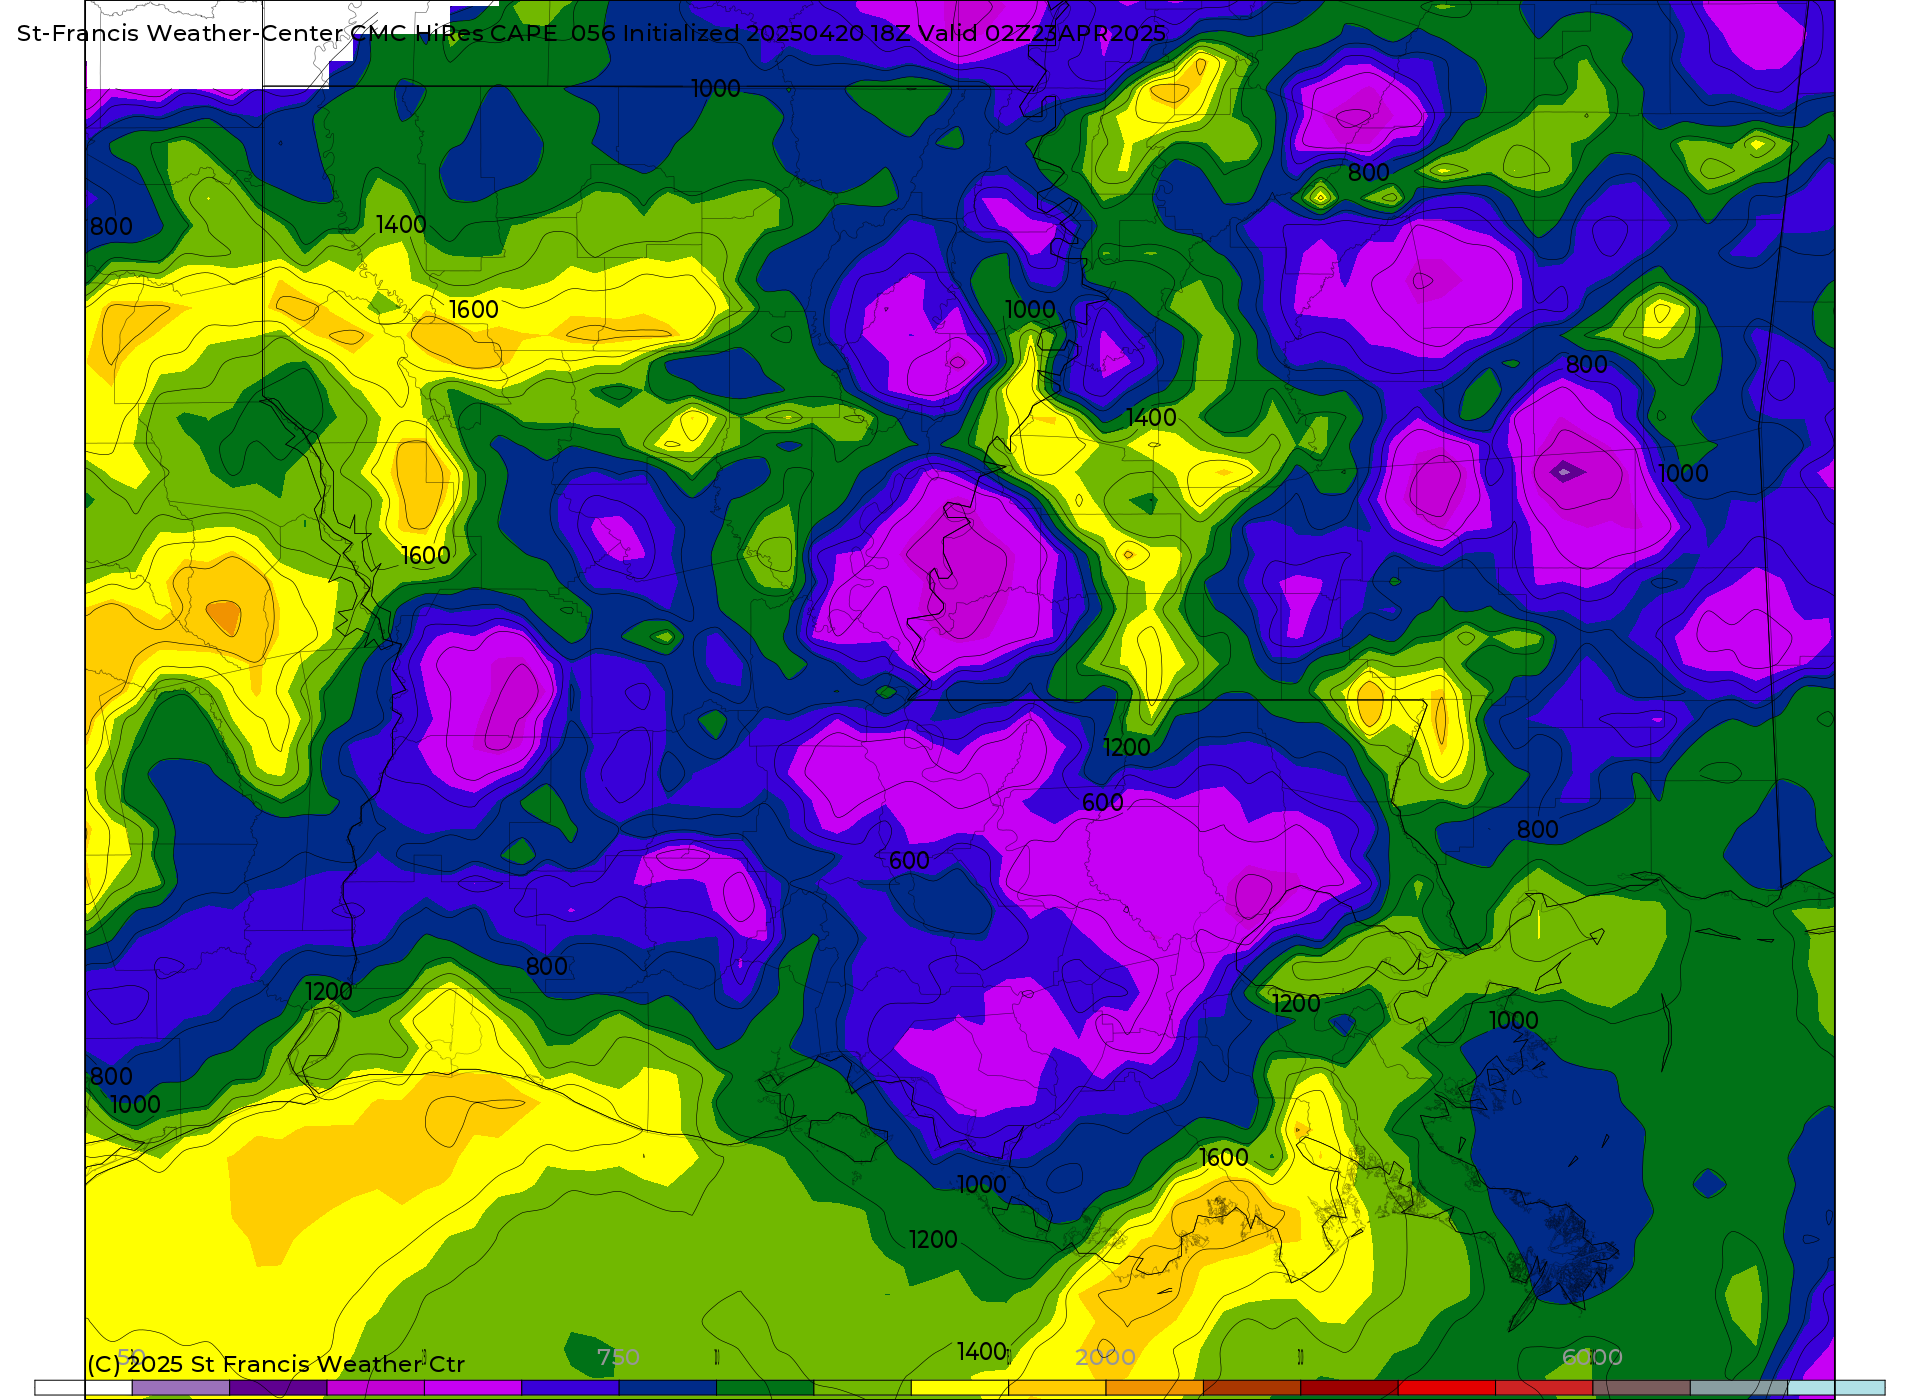The height and width of the screenshot is (1400, 1920).
Task: Select the rust-brown swatch in the color bar
Action: pyautogui.click(x=1252, y=1388)
